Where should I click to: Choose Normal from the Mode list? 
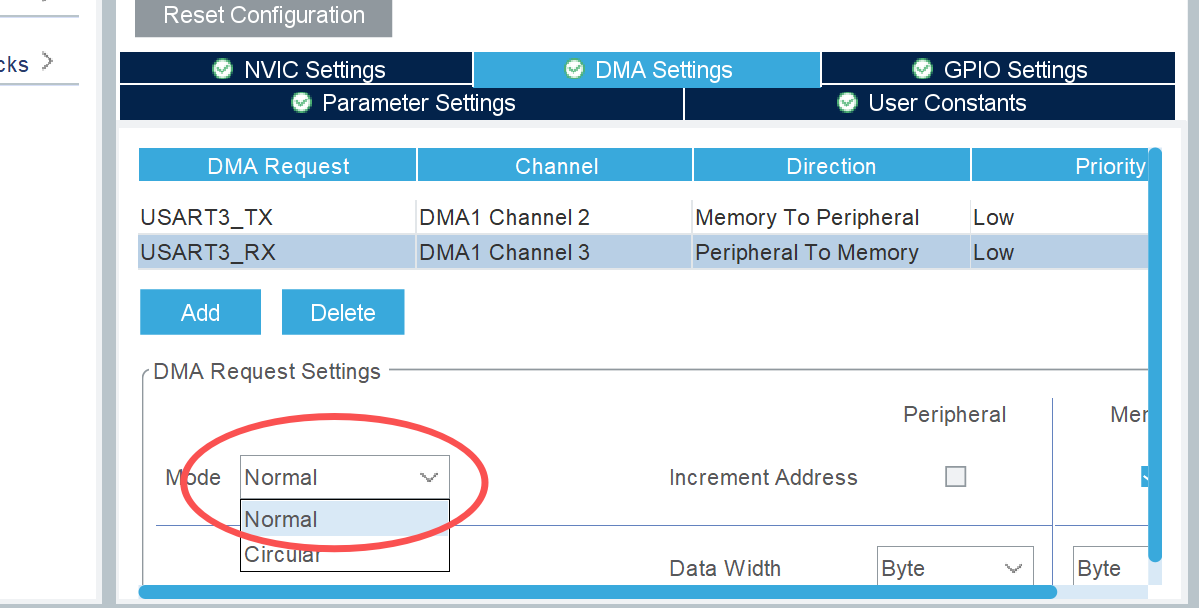345,519
